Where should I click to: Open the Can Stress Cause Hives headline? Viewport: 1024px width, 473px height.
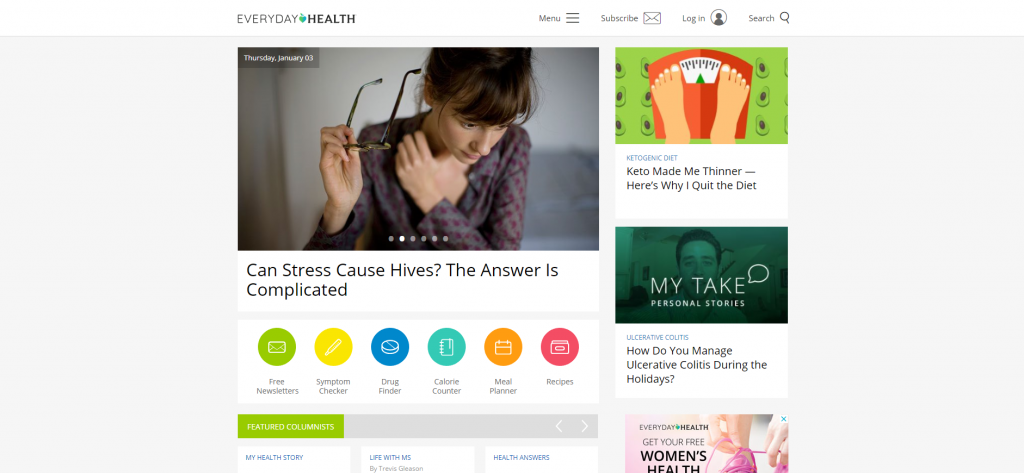402,280
